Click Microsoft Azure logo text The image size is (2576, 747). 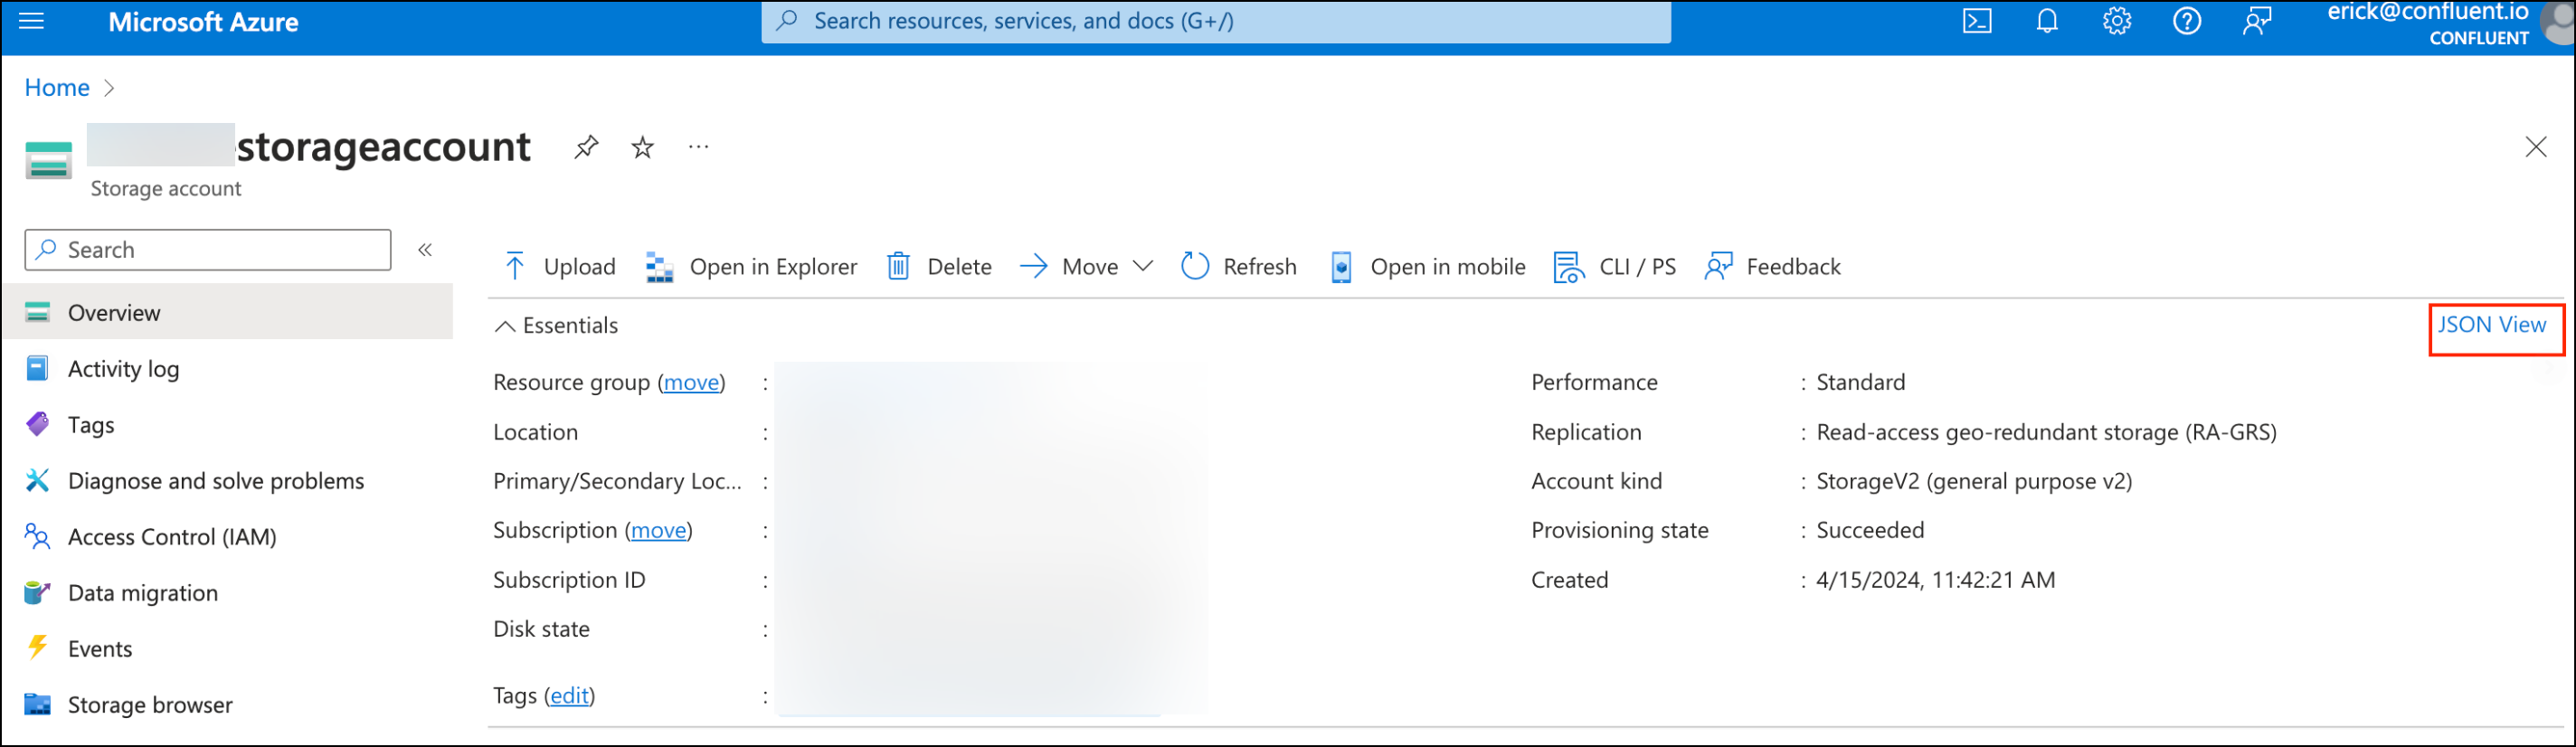[203, 22]
